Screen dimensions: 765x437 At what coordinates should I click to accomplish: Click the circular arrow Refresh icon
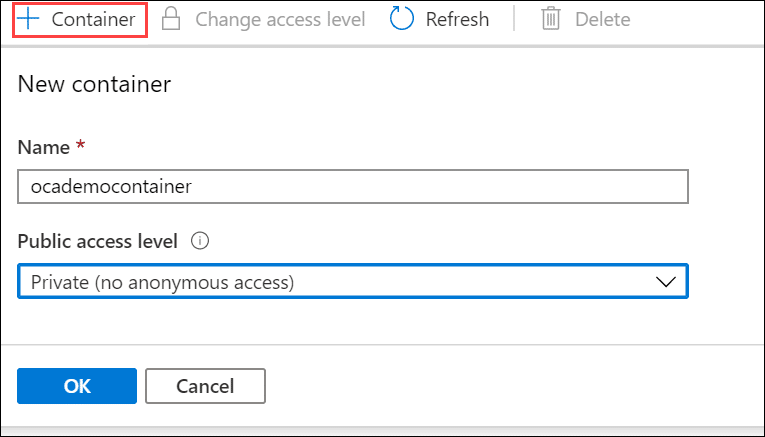[x=402, y=19]
